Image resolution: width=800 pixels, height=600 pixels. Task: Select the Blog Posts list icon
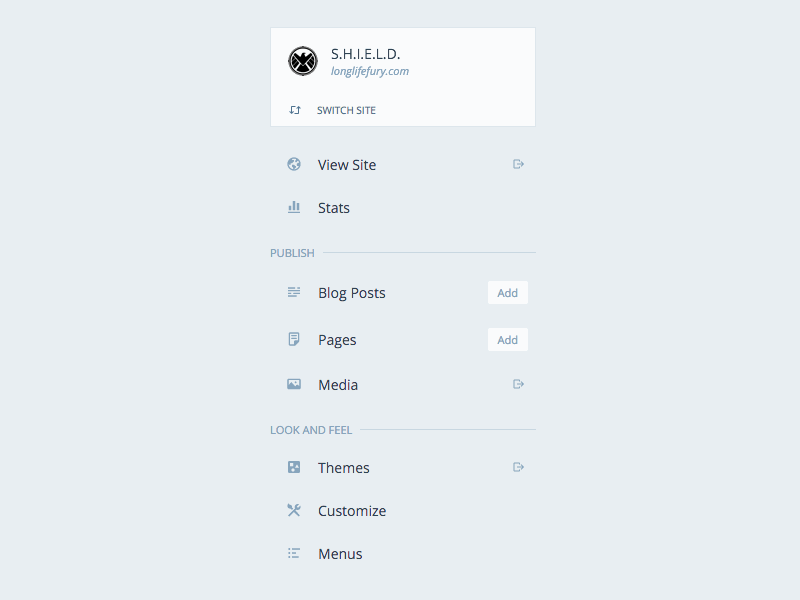(x=293, y=292)
